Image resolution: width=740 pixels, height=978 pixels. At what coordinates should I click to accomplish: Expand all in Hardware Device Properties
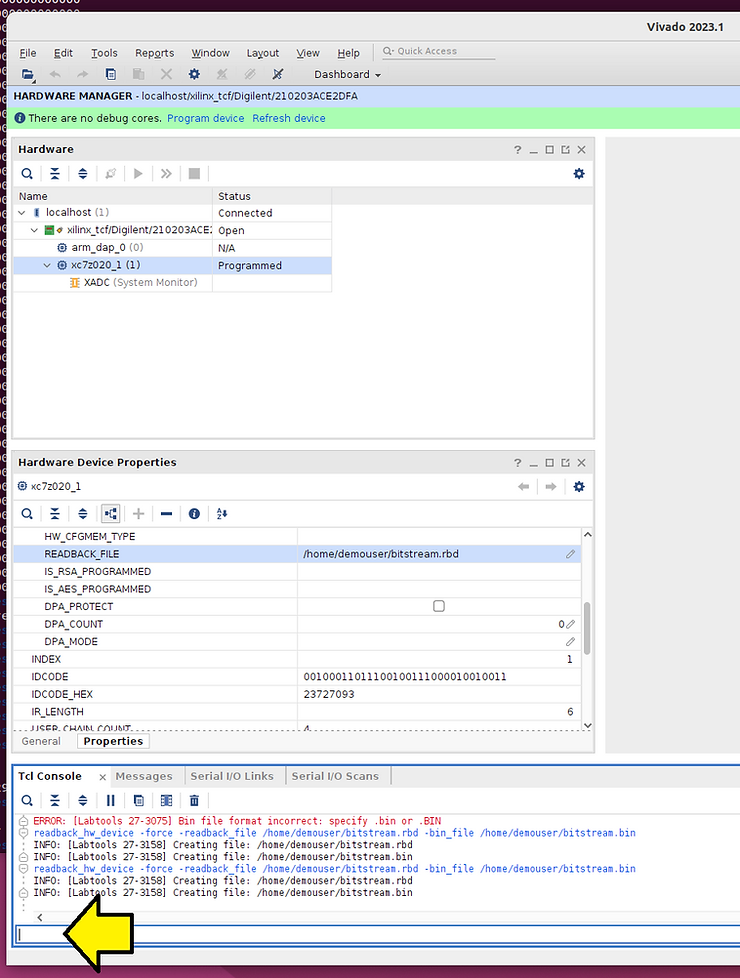click(x=82, y=513)
